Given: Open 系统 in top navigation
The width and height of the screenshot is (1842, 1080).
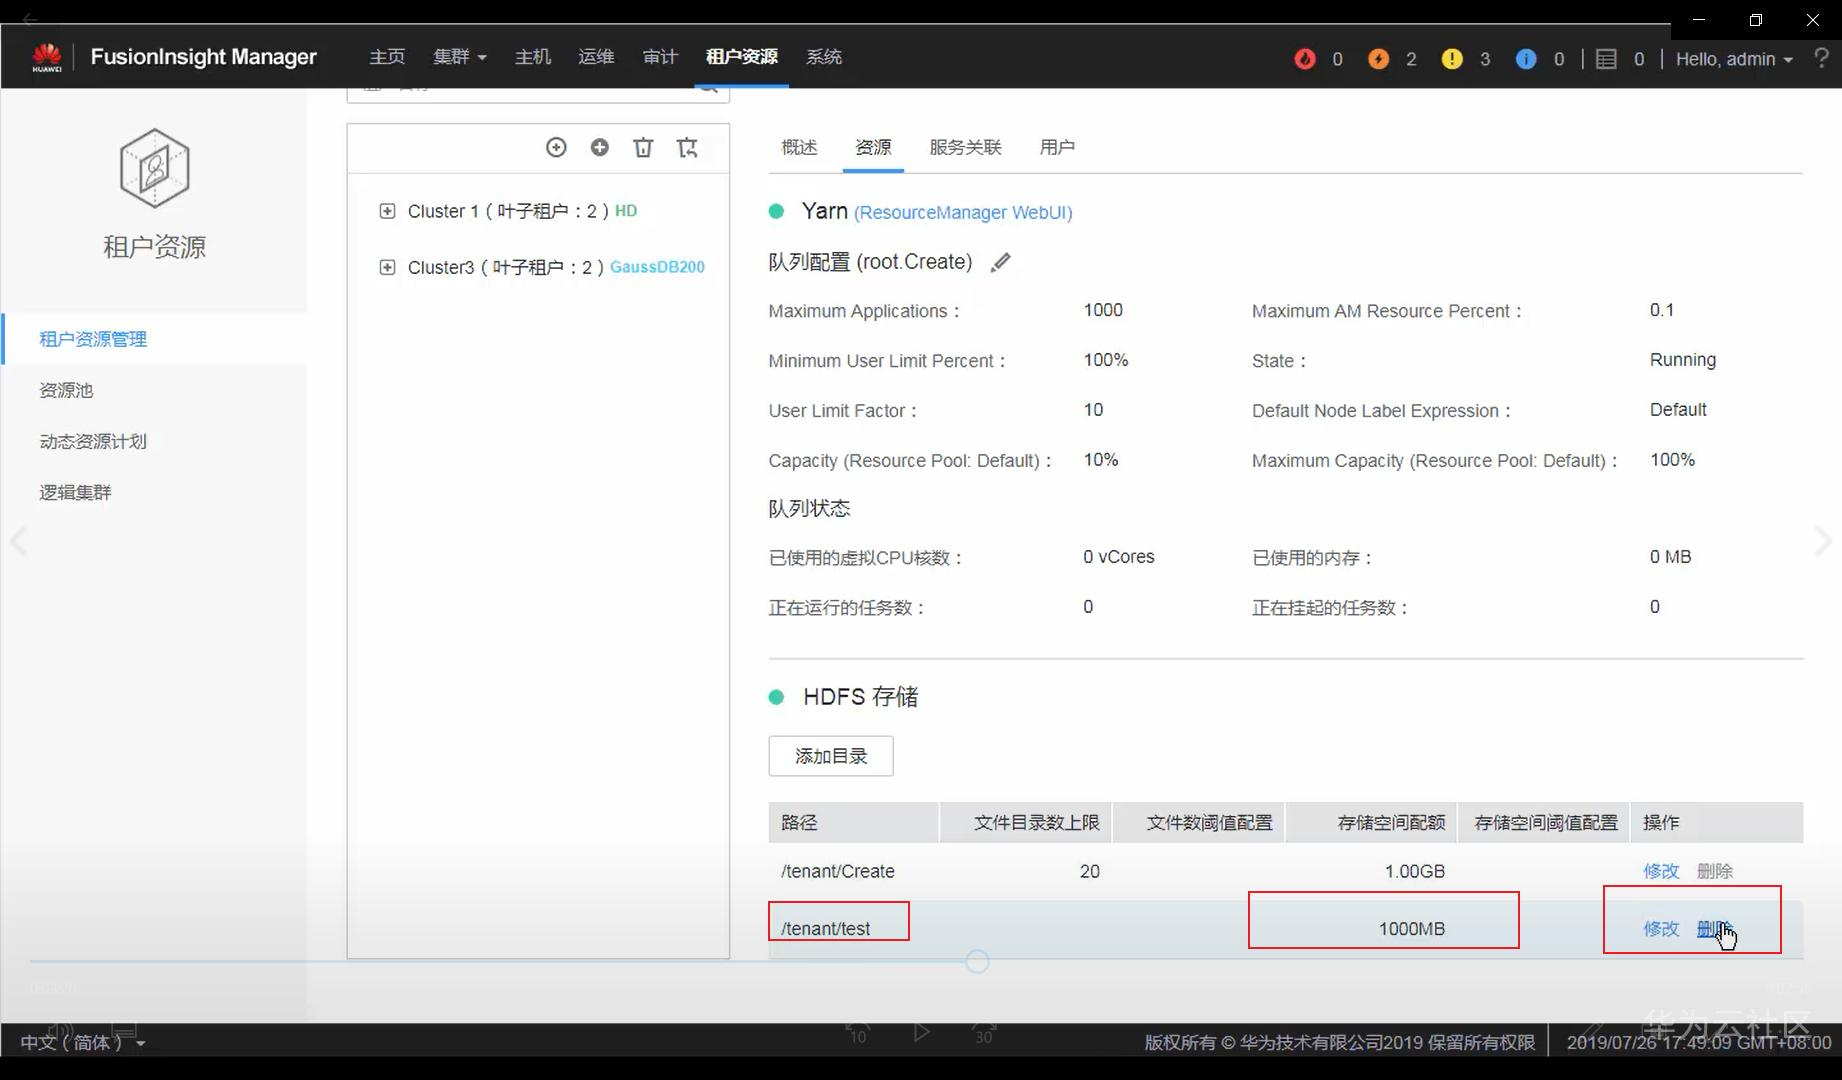Looking at the screenshot, I should tap(824, 57).
